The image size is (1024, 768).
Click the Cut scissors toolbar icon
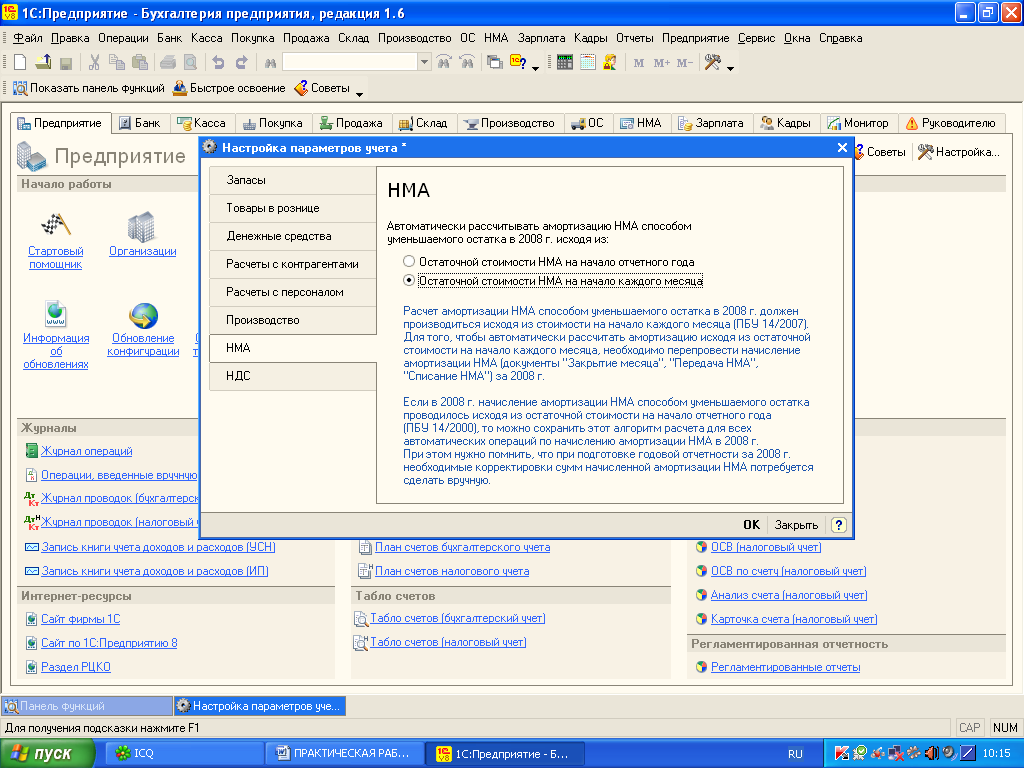pos(94,63)
